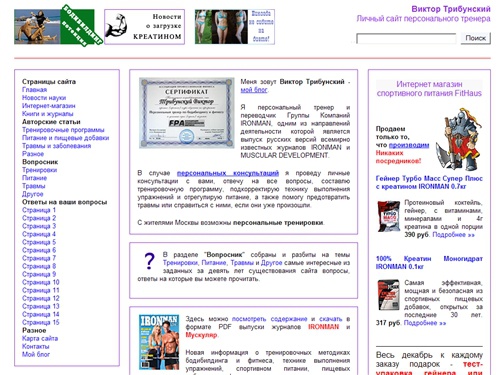
Task: Go to Страница 8 answers
Action: [x=39, y=266]
